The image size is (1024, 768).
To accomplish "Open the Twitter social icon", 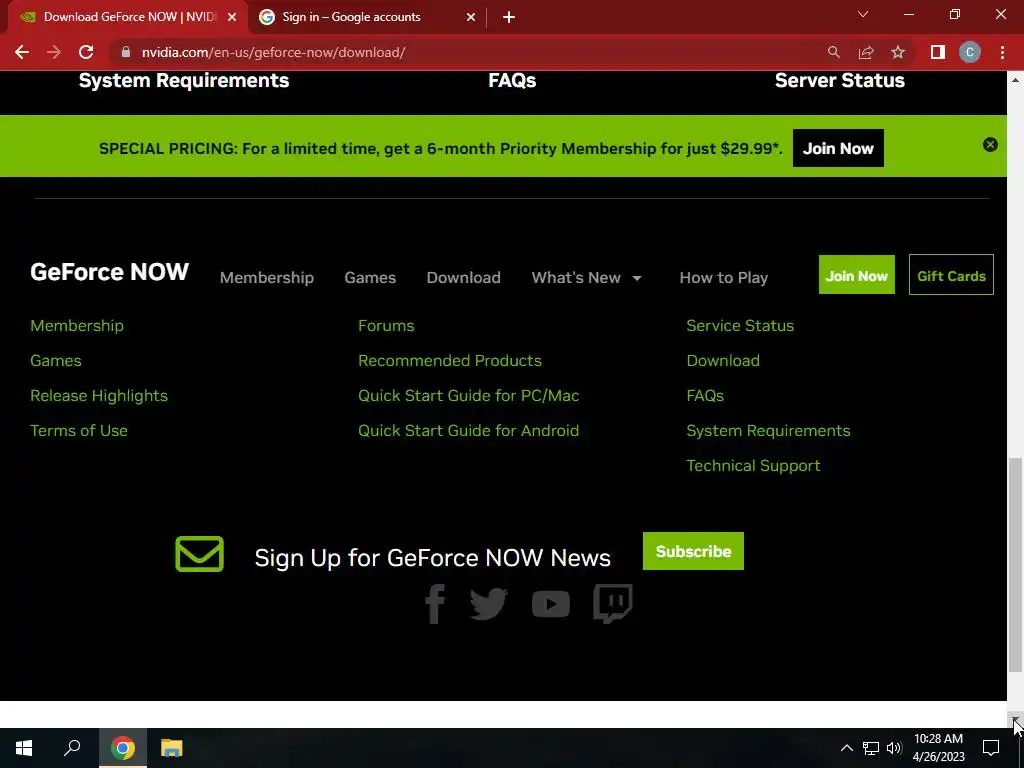I will (488, 603).
